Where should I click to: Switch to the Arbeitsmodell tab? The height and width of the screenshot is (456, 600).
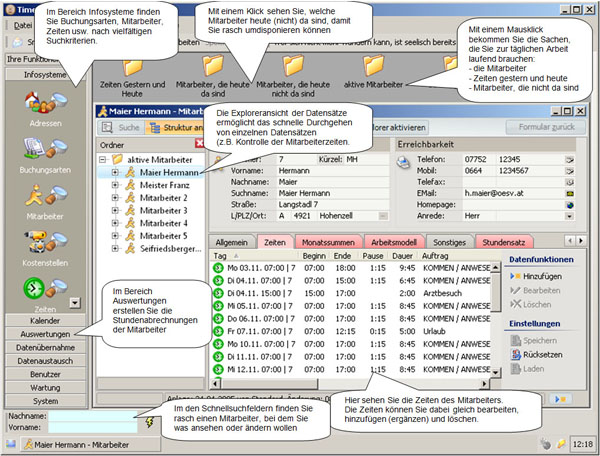(x=394, y=242)
